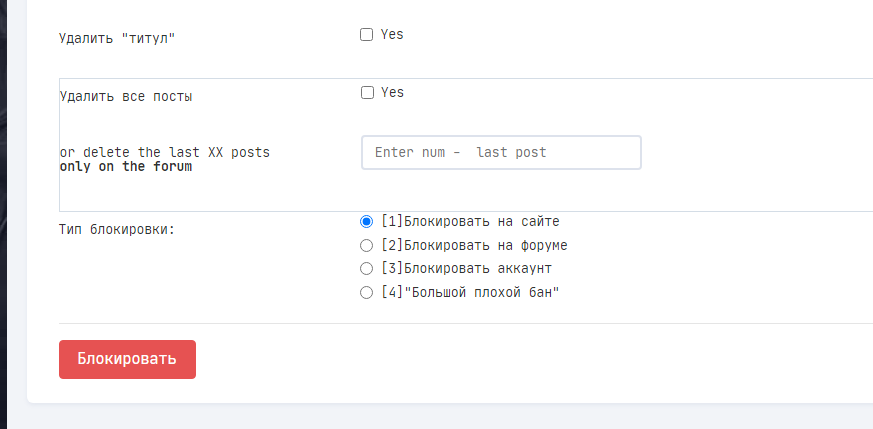The height and width of the screenshot is (429, 873).
Task: Click the Yes label beside Удалить все посты
Action: click(x=393, y=92)
